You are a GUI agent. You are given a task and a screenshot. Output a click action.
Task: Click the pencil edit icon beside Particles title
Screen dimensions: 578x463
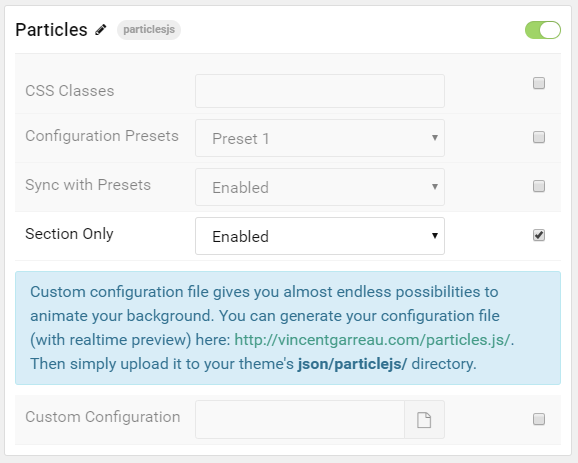(x=101, y=29)
